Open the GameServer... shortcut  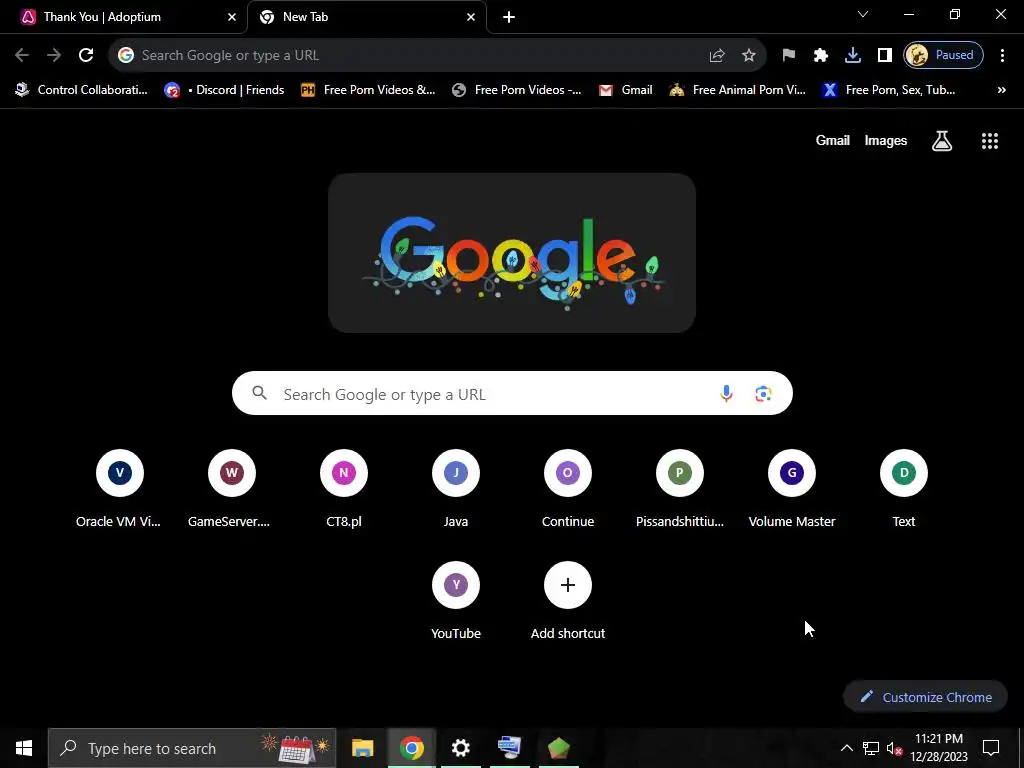(232, 487)
